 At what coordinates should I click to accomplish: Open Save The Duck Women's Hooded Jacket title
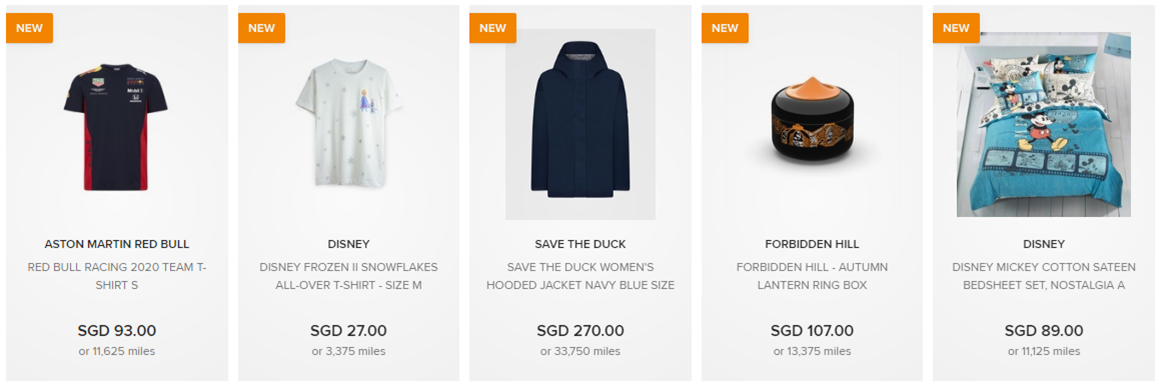pos(580,276)
